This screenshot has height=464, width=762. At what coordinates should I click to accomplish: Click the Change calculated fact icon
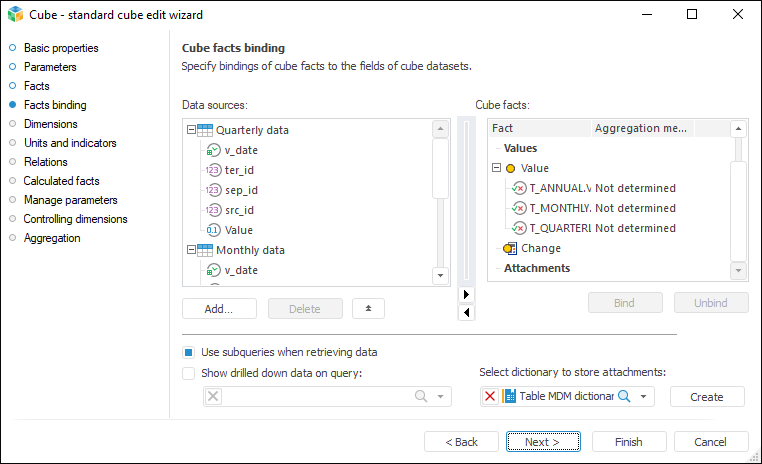510,248
